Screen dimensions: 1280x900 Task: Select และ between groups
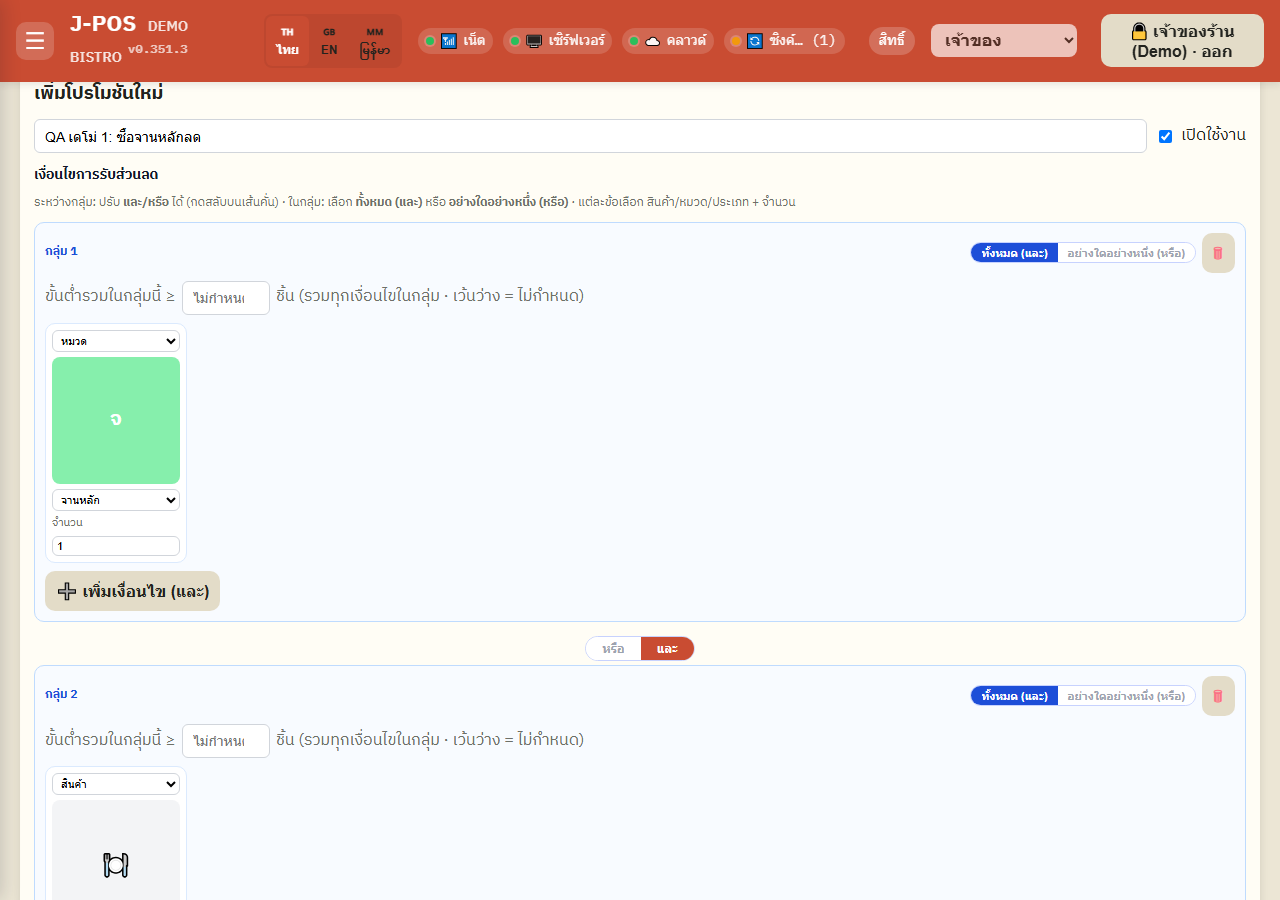[667, 649]
